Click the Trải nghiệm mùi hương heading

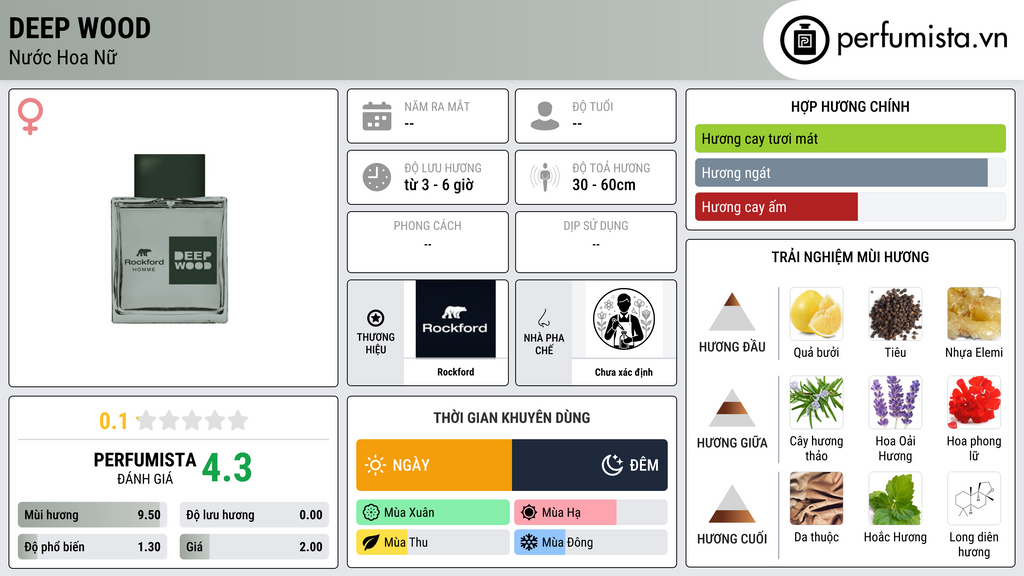click(850, 257)
